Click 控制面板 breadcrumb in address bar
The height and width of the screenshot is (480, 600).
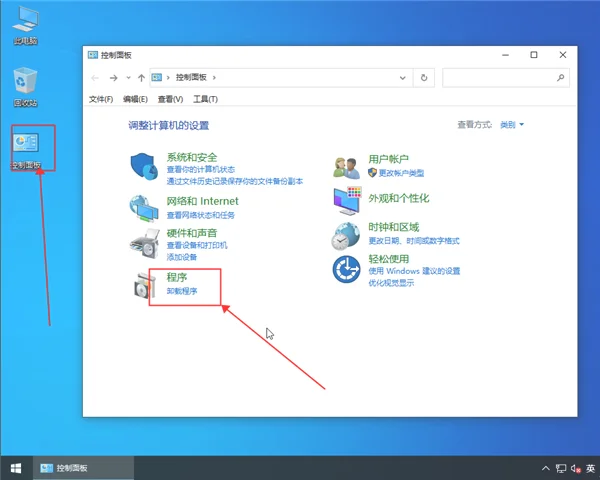(191, 78)
